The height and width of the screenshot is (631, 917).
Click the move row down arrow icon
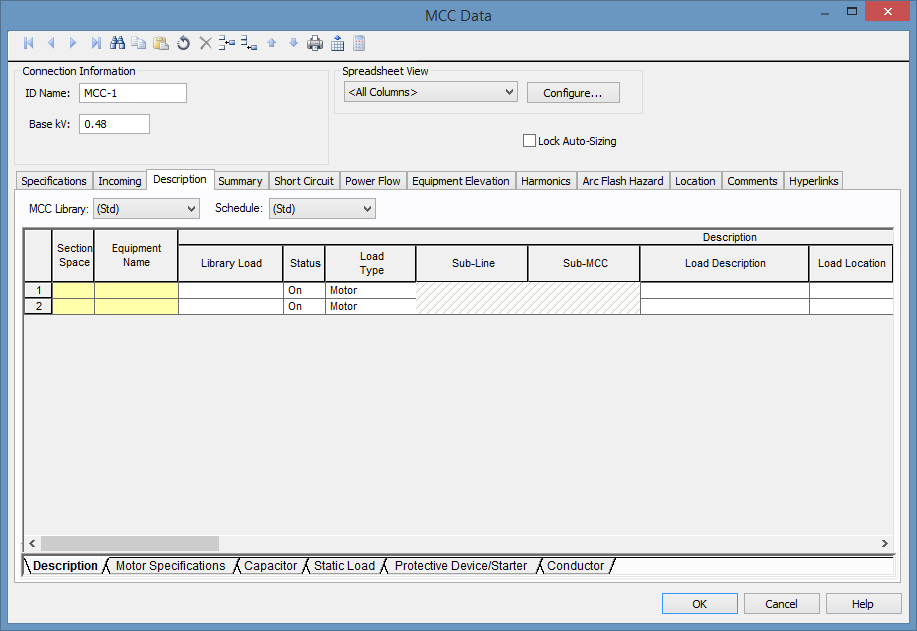click(x=294, y=43)
